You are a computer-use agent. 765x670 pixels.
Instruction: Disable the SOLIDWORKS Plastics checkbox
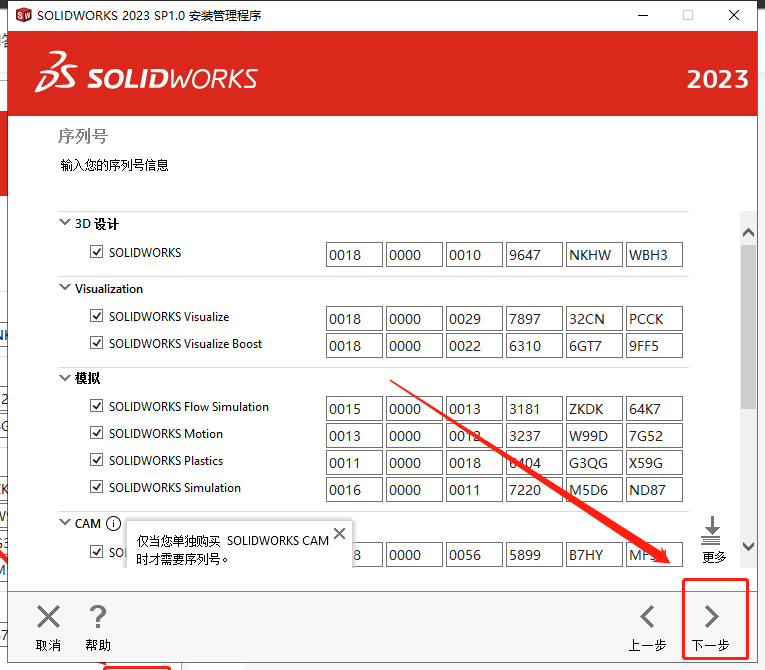[x=97, y=460]
